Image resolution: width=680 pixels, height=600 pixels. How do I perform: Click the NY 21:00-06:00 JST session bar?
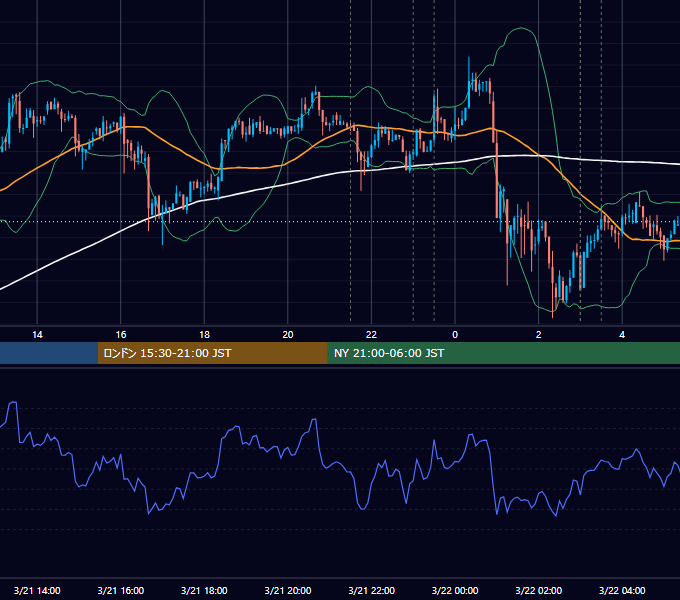[503, 353]
